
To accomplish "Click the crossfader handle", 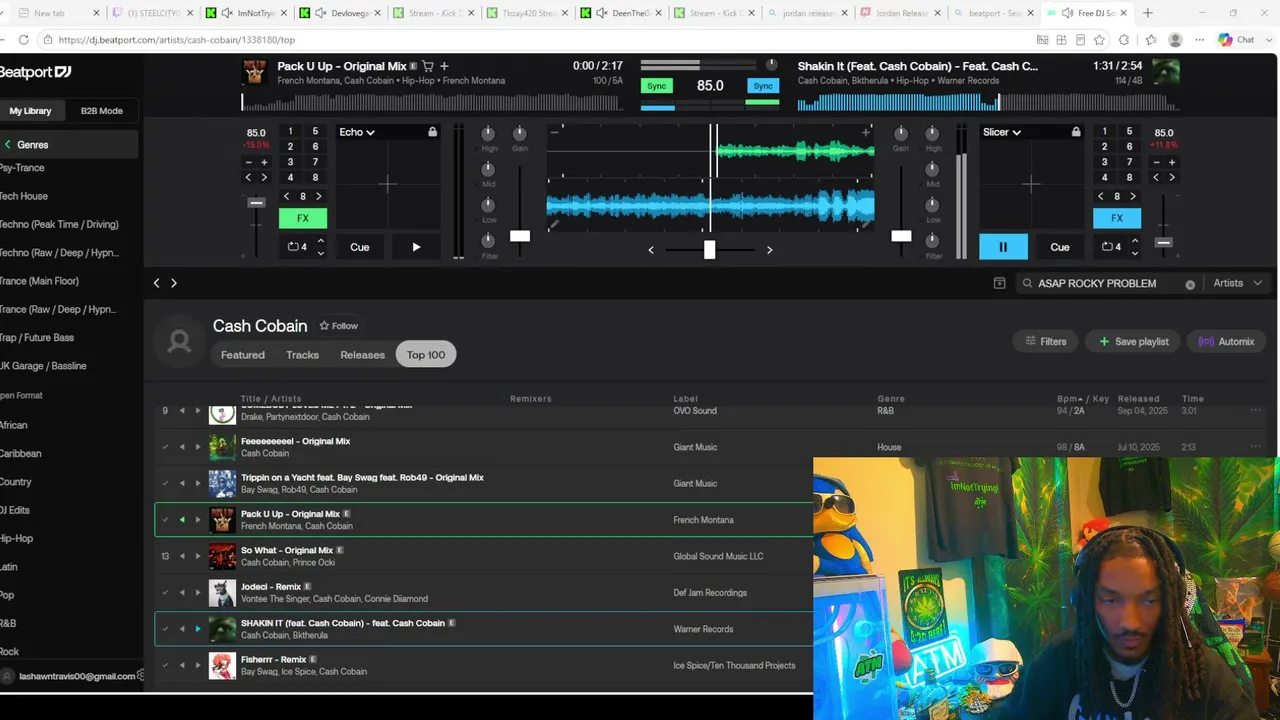I will pos(709,250).
